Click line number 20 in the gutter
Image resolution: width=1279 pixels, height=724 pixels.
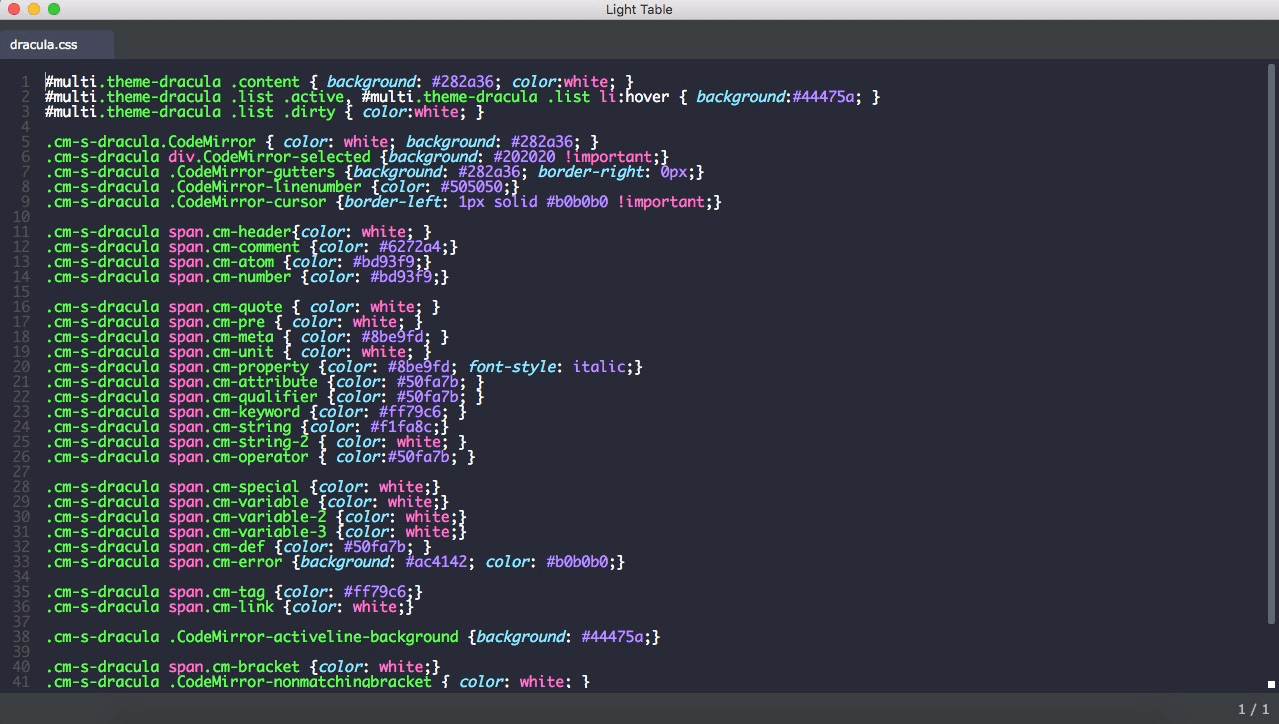tap(22, 366)
